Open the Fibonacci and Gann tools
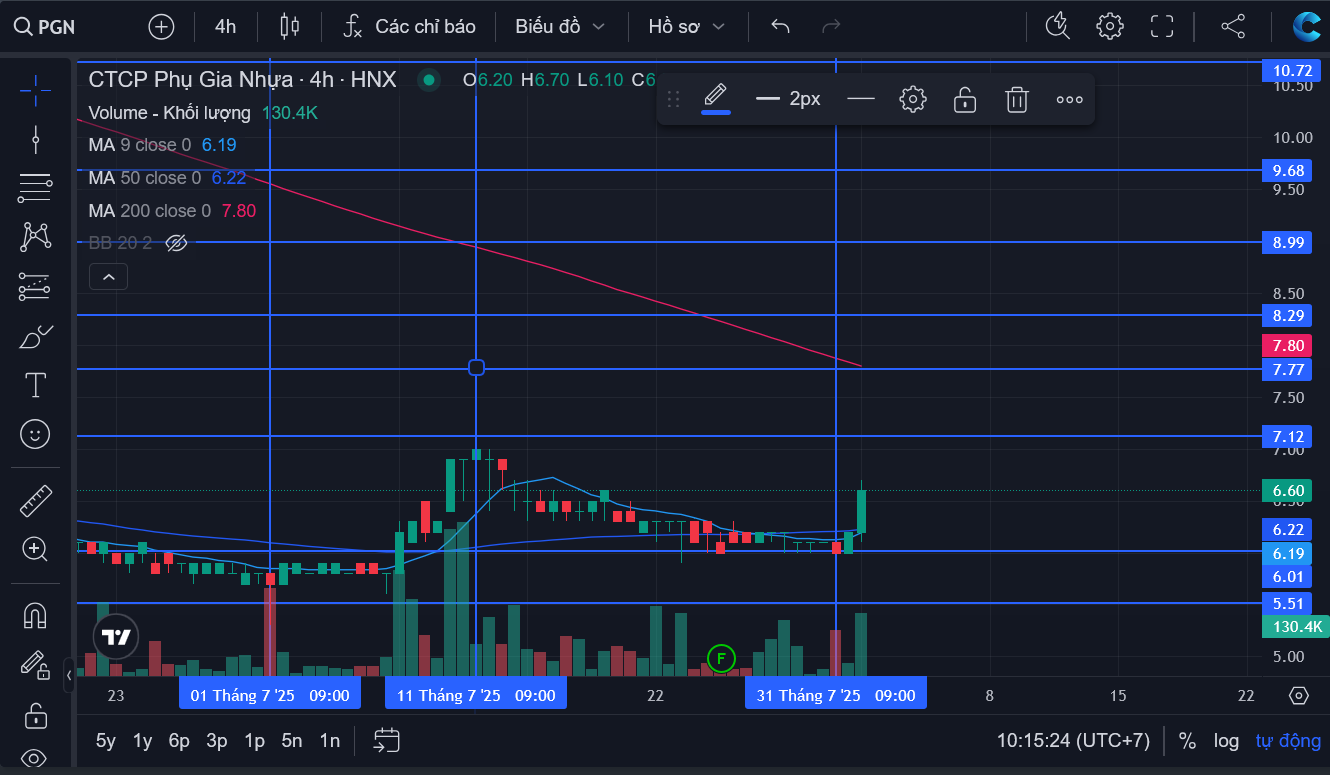 pos(36,186)
